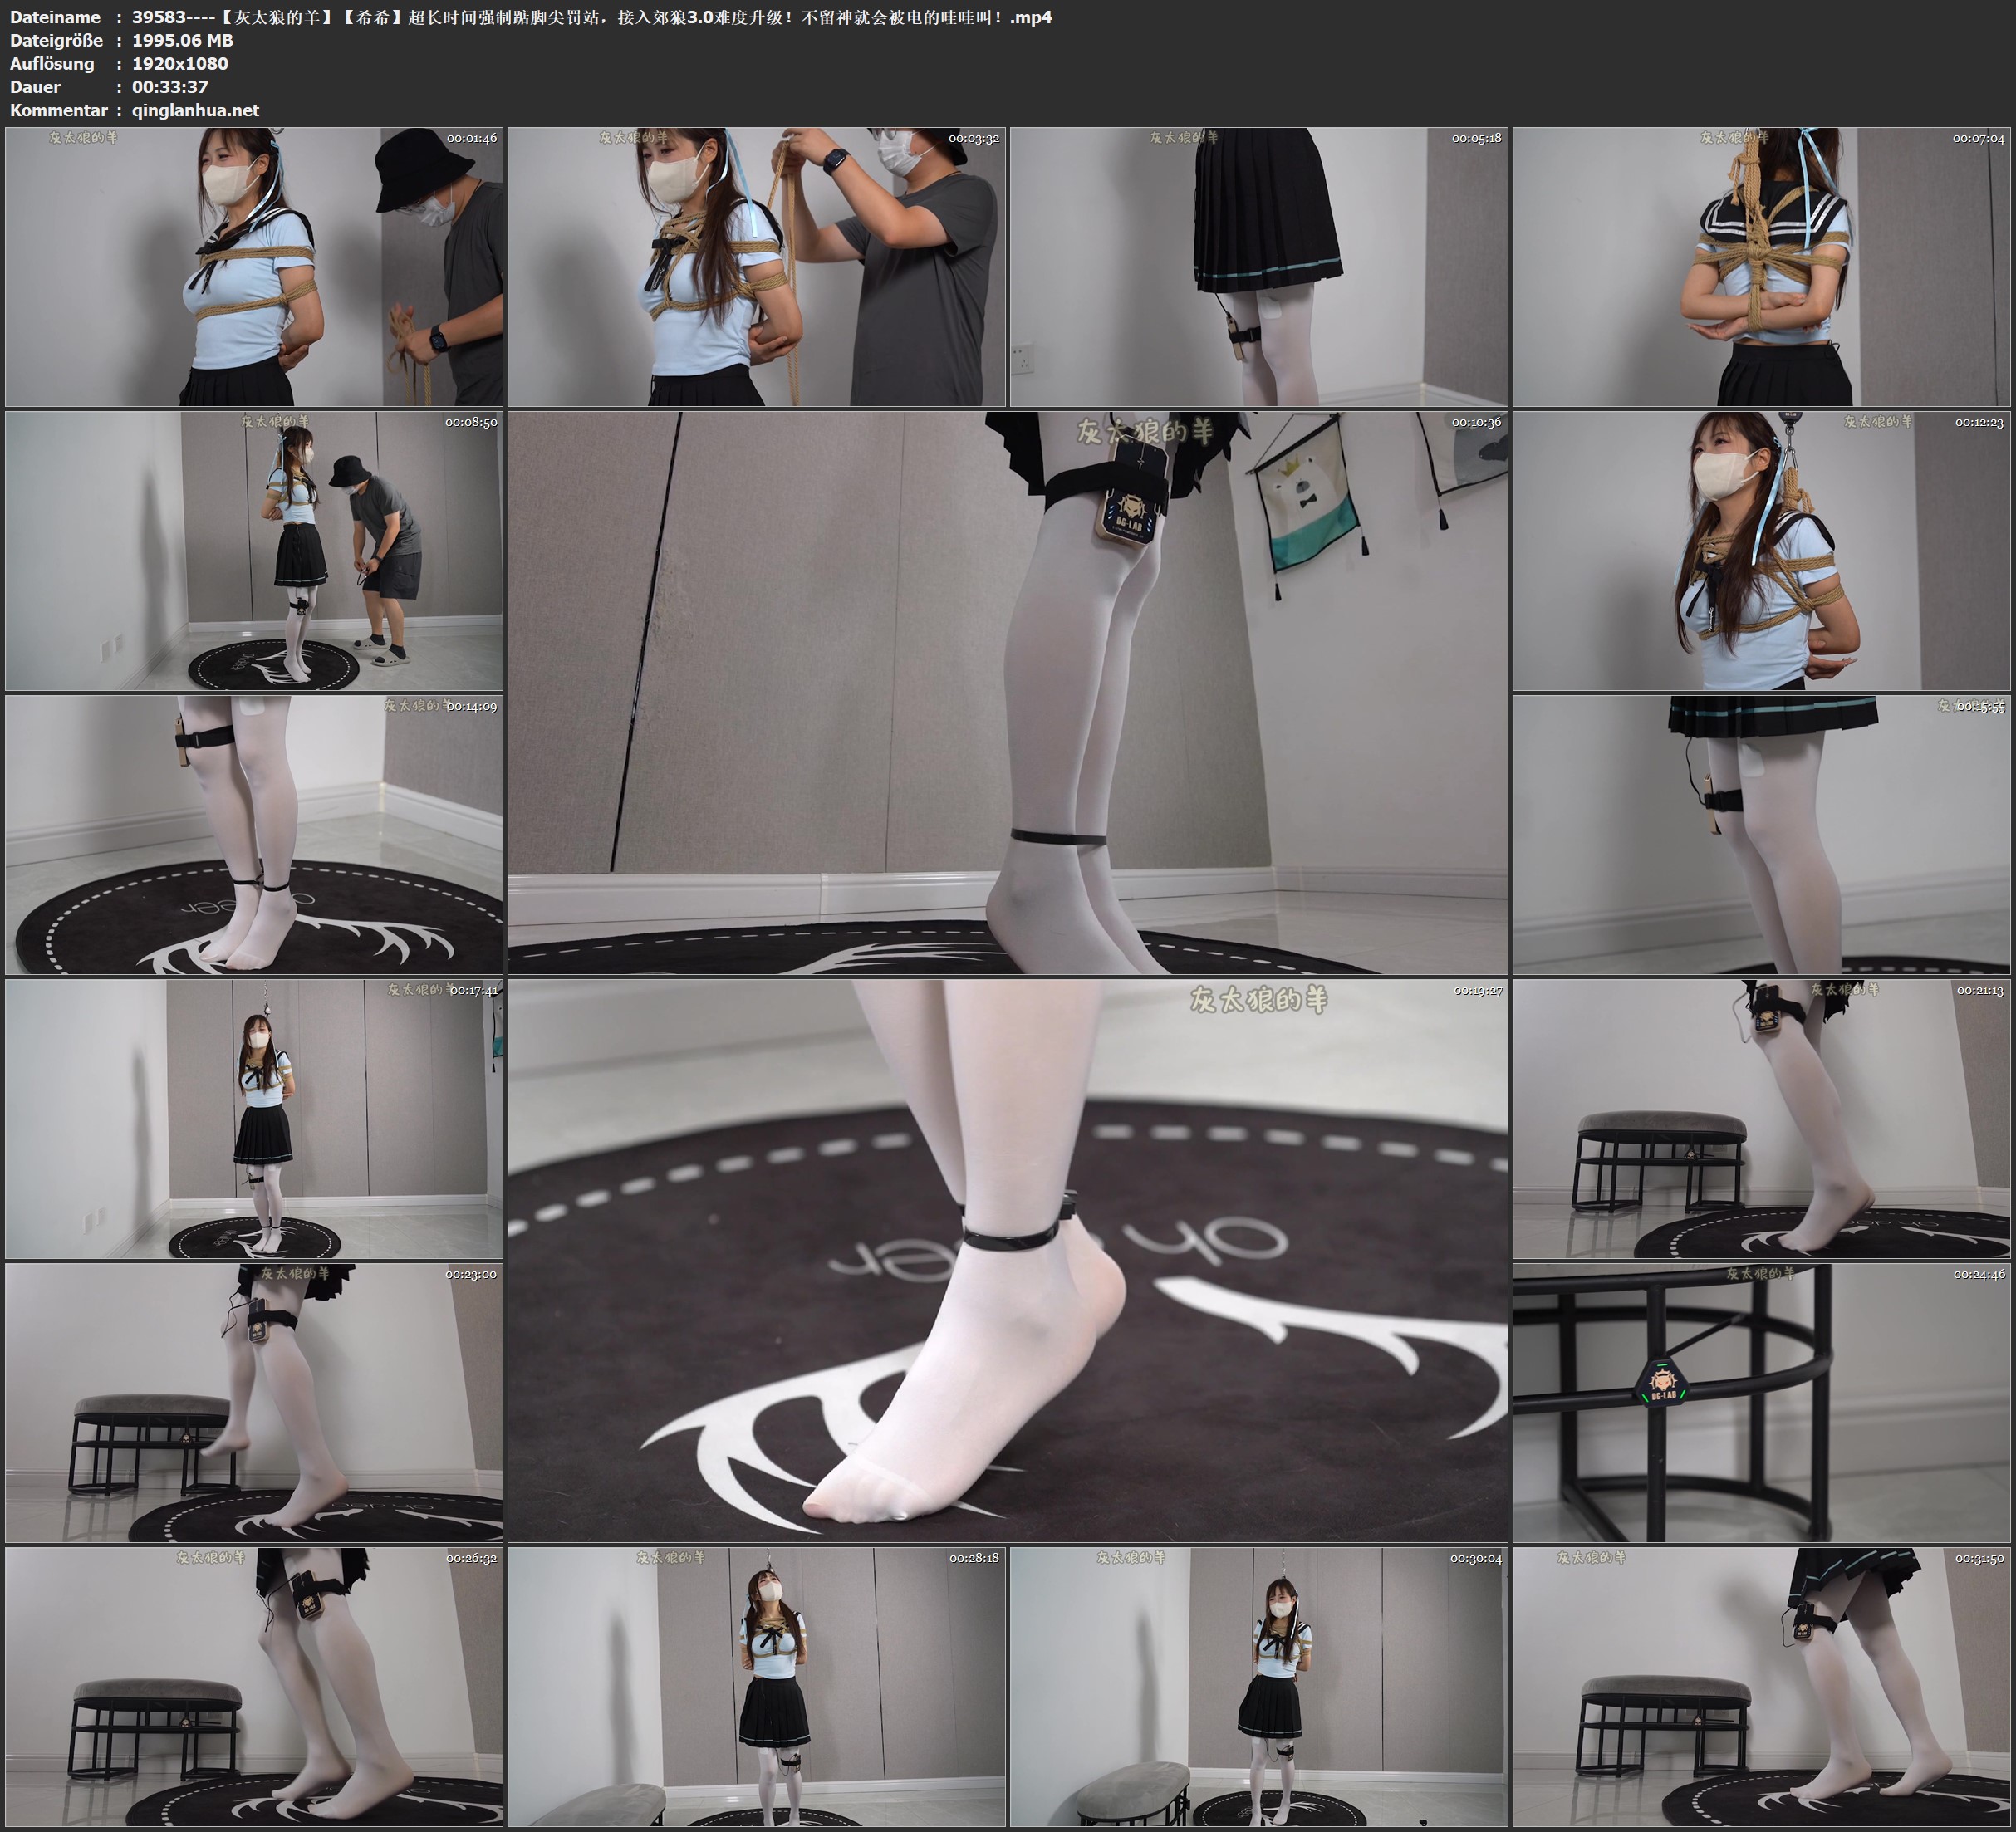Click the thumbnail timestamped 00:01:46
This screenshot has width=2016, height=1832.
[x=254, y=266]
